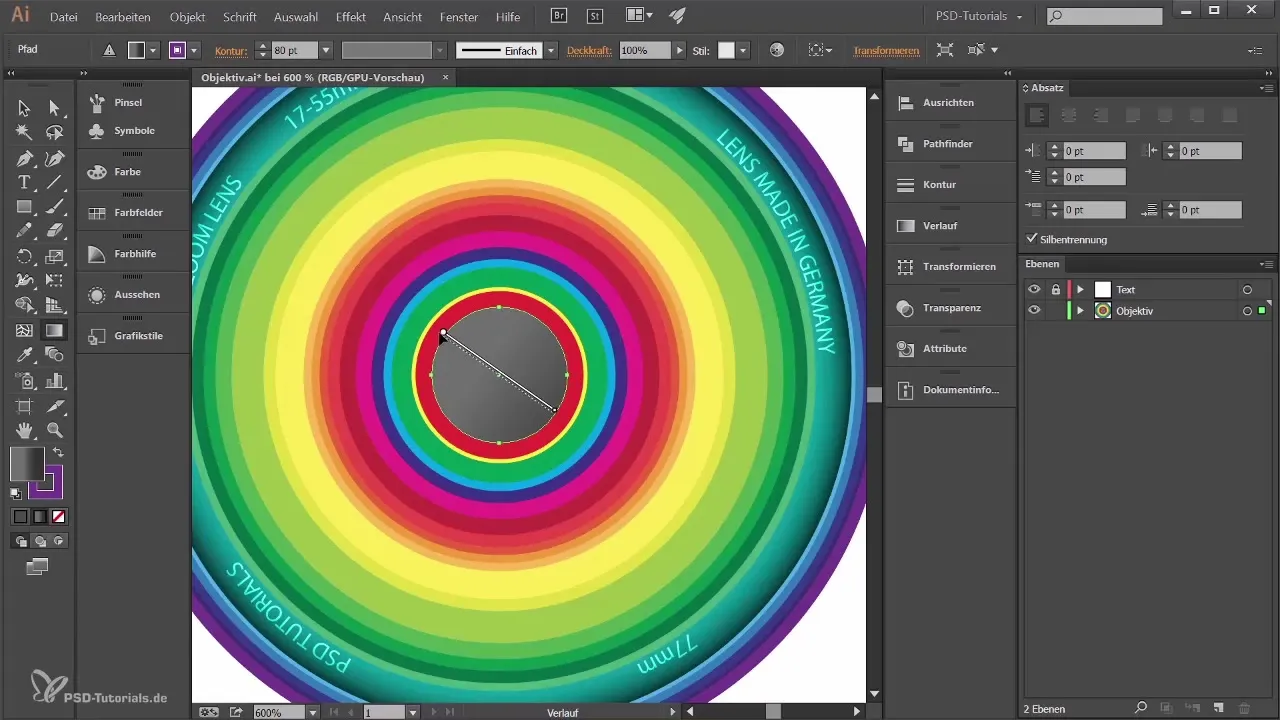Select the Mesh tool

[24, 330]
